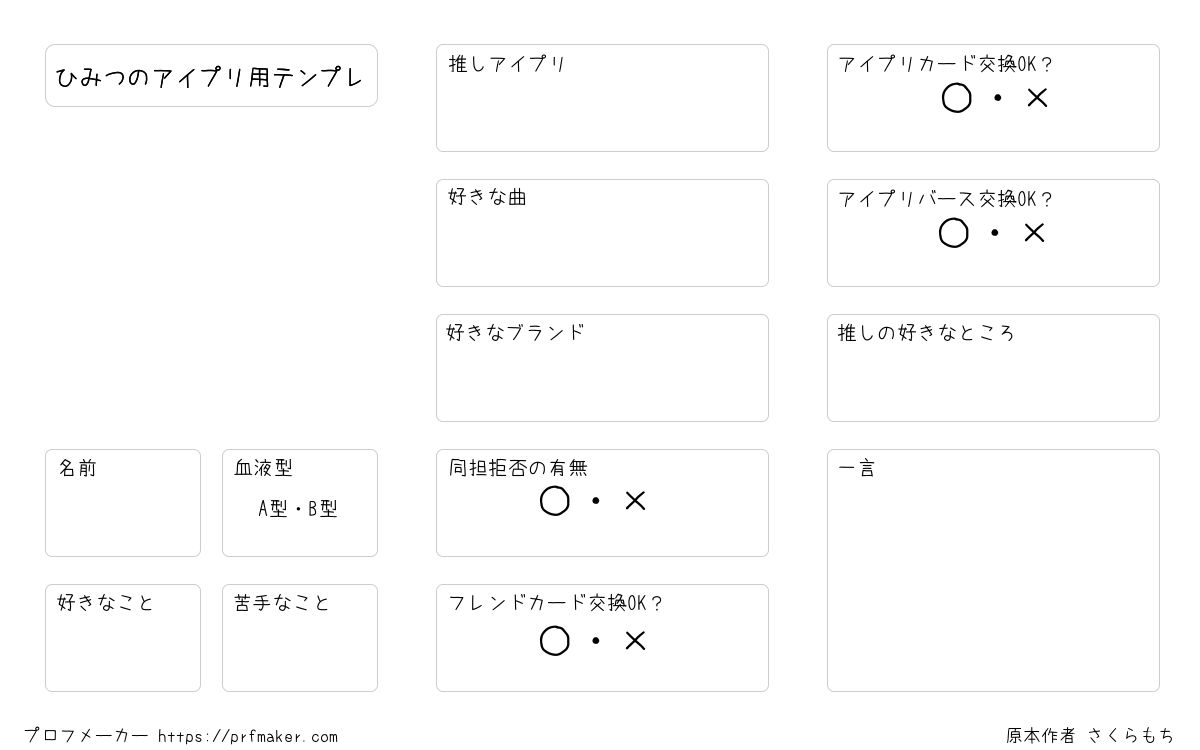The image size is (1200, 750).
Task: Click the 推しアイプリ box
Action: [602, 98]
